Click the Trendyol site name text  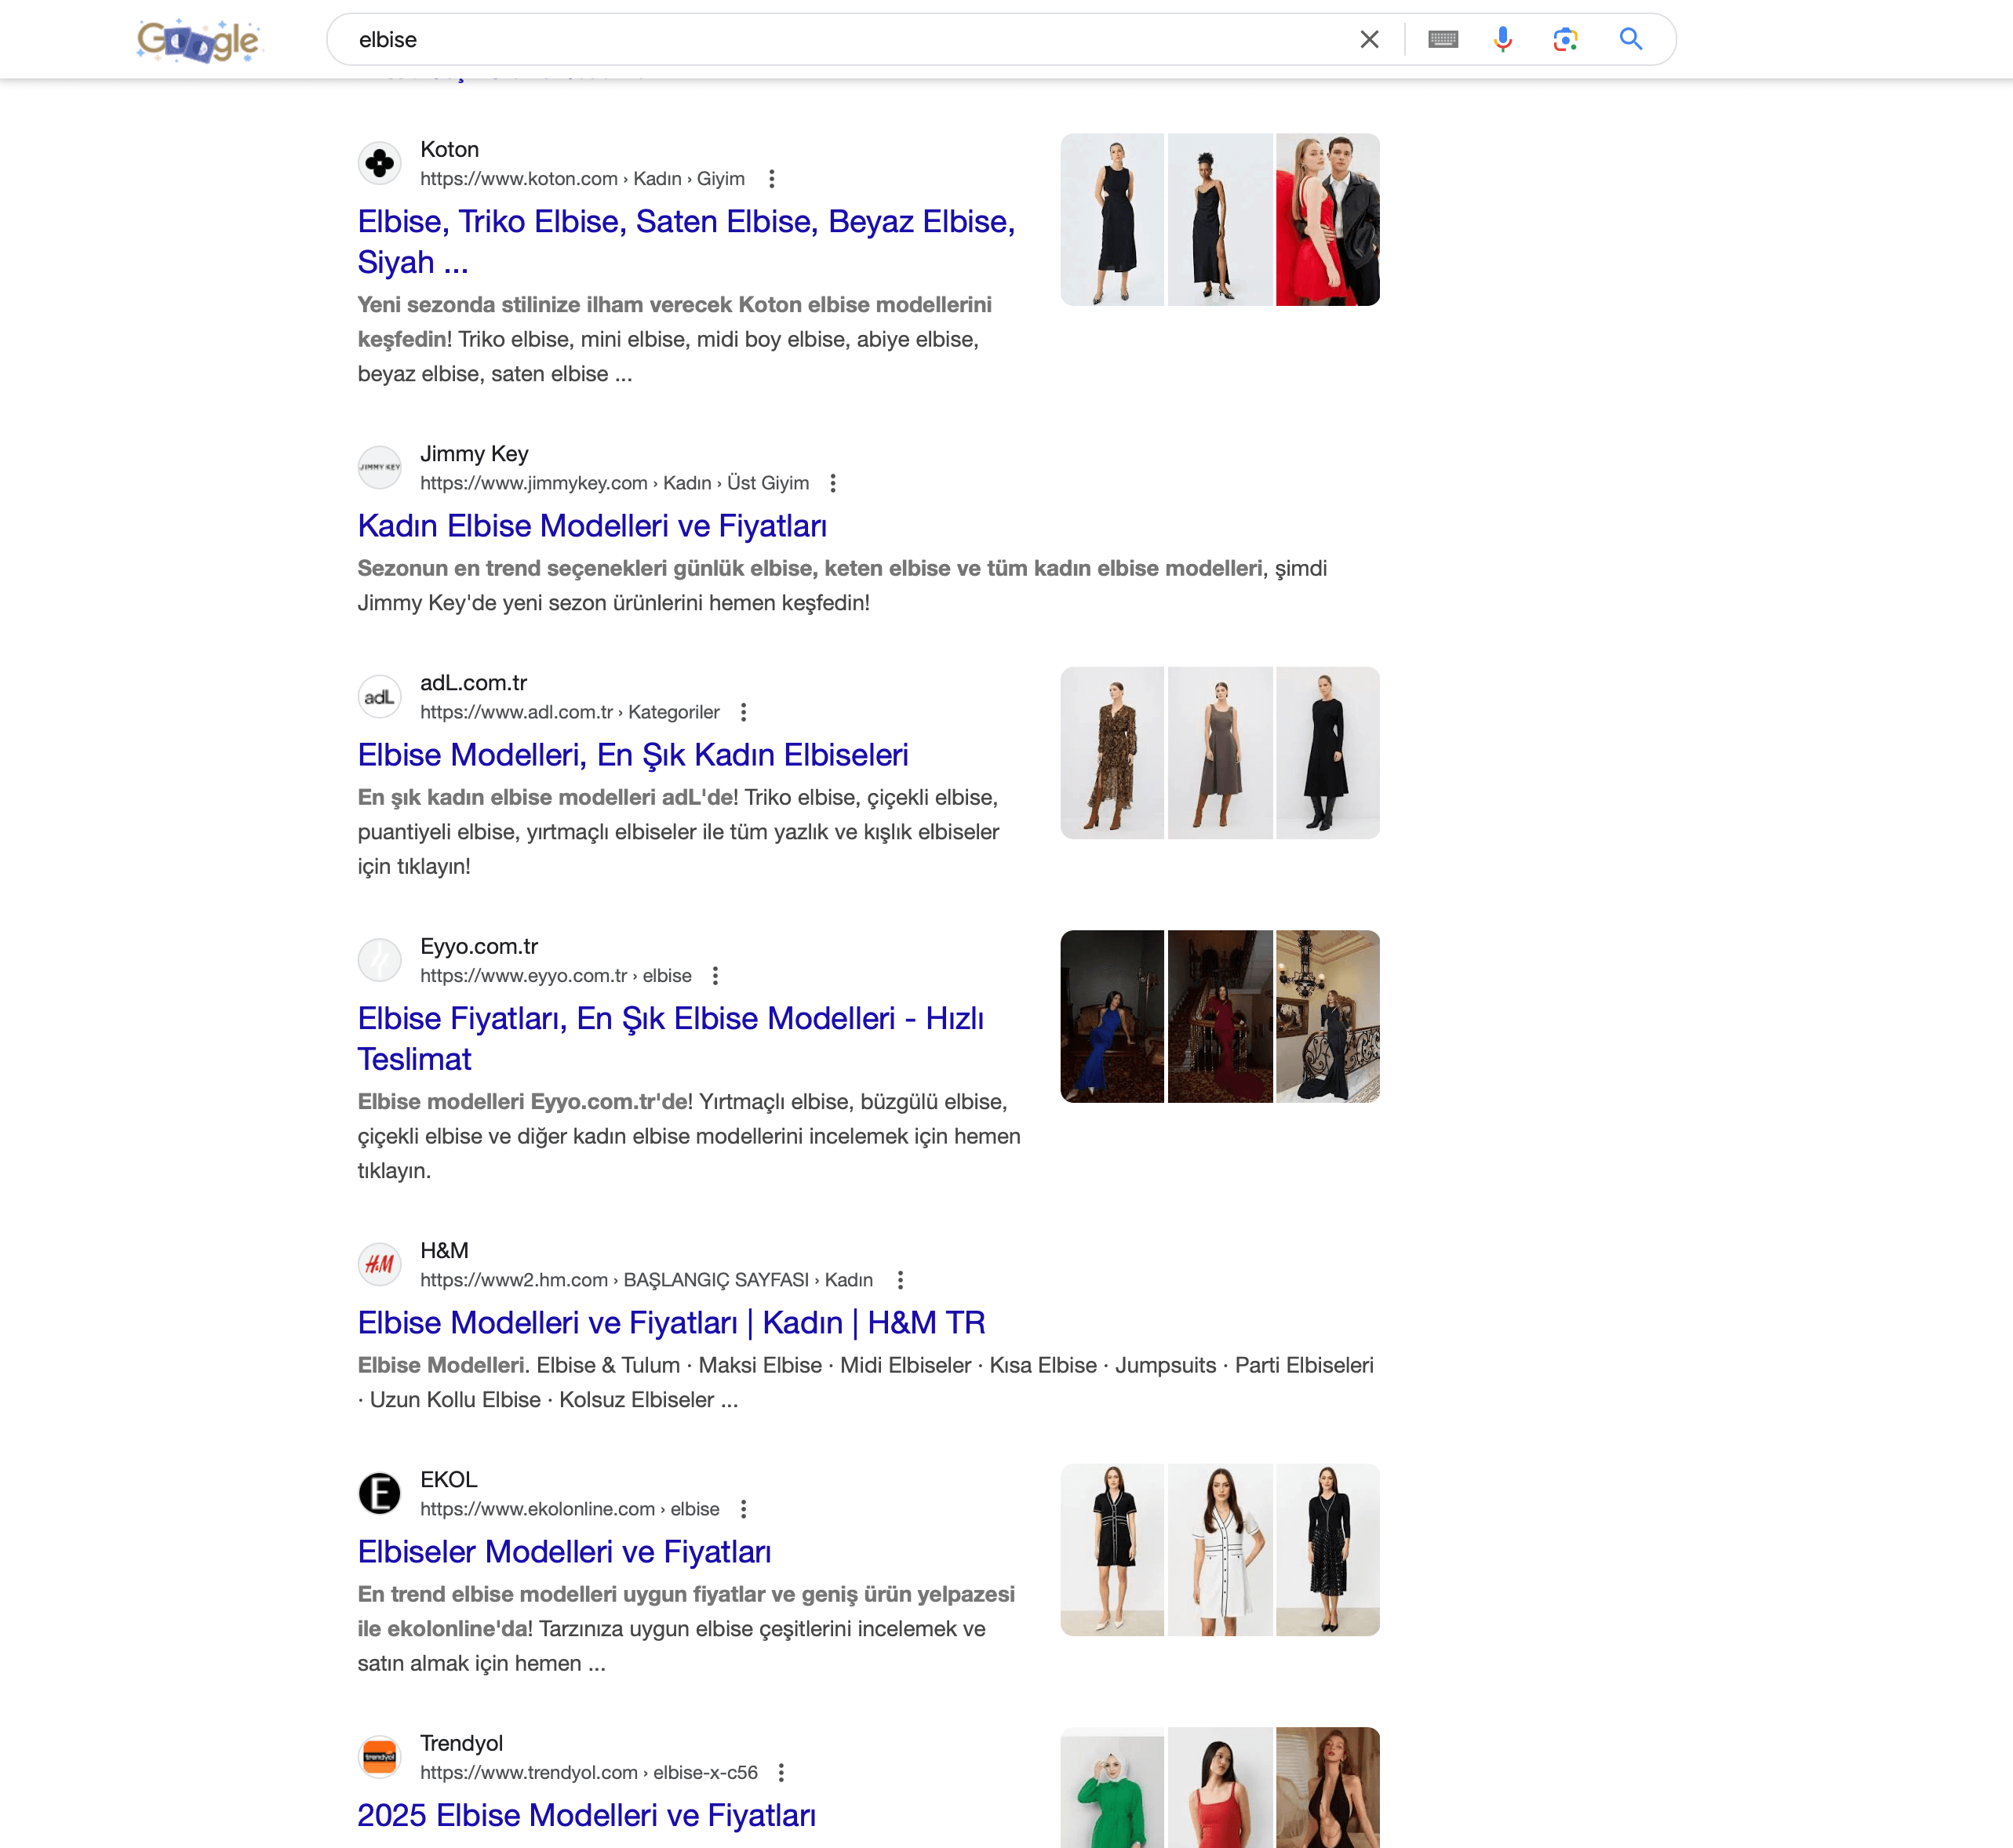pos(461,1744)
